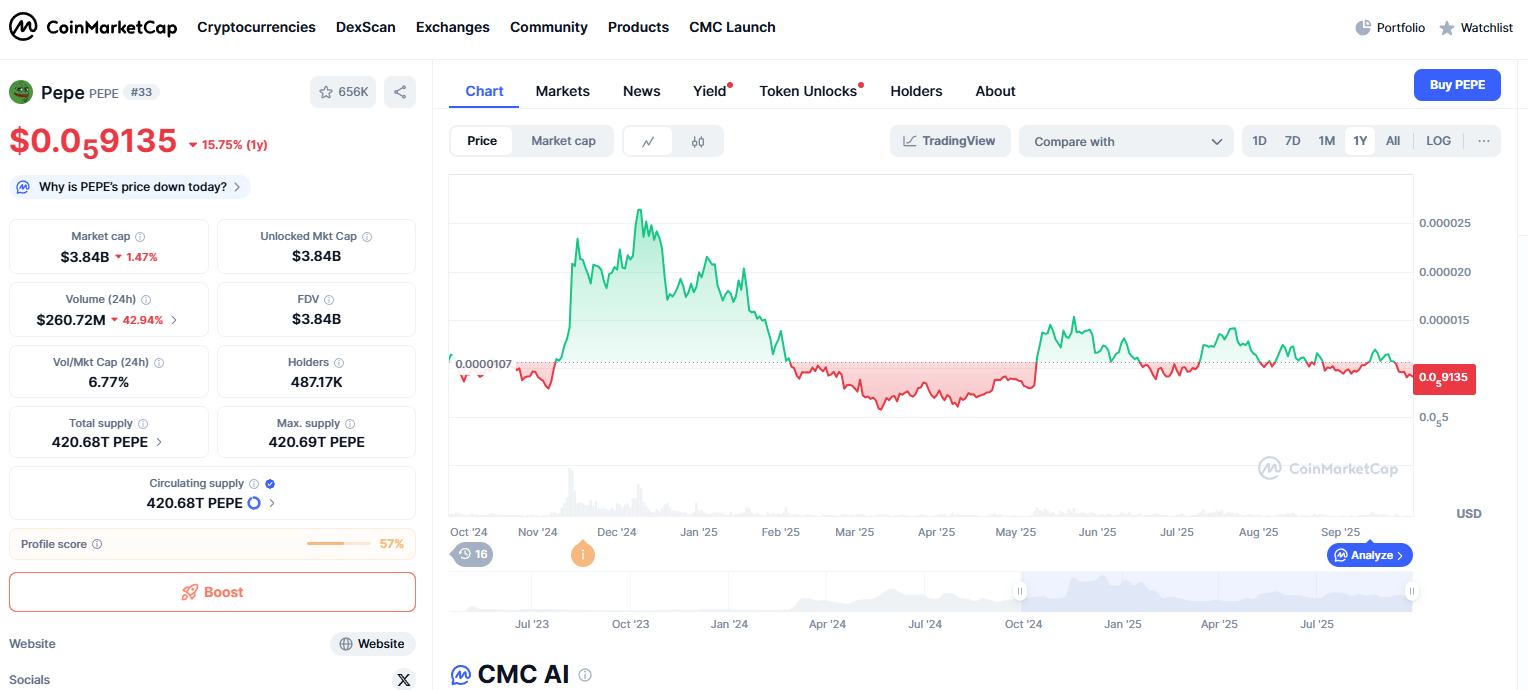Click the orange info event marker on the chart

point(582,553)
